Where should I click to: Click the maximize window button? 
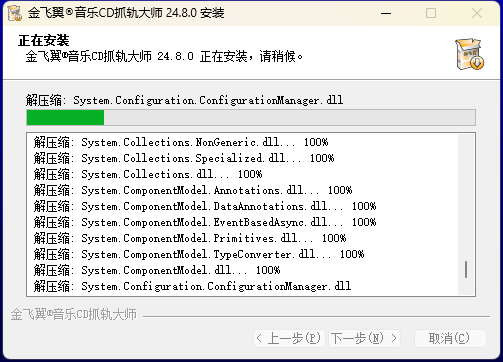pyautogui.click(x=431, y=13)
